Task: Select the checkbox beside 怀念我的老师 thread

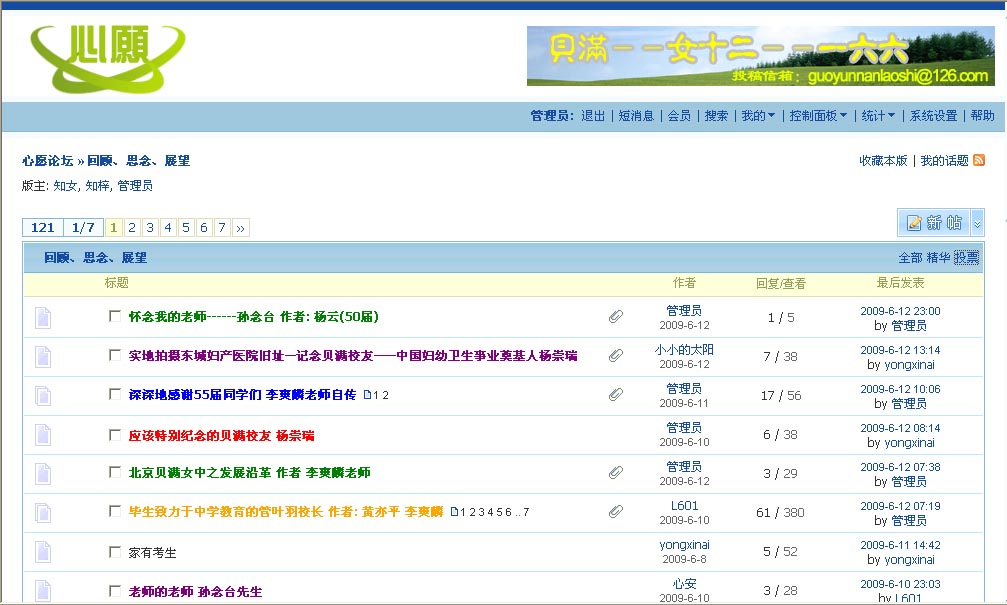Action: tap(115, 316)
